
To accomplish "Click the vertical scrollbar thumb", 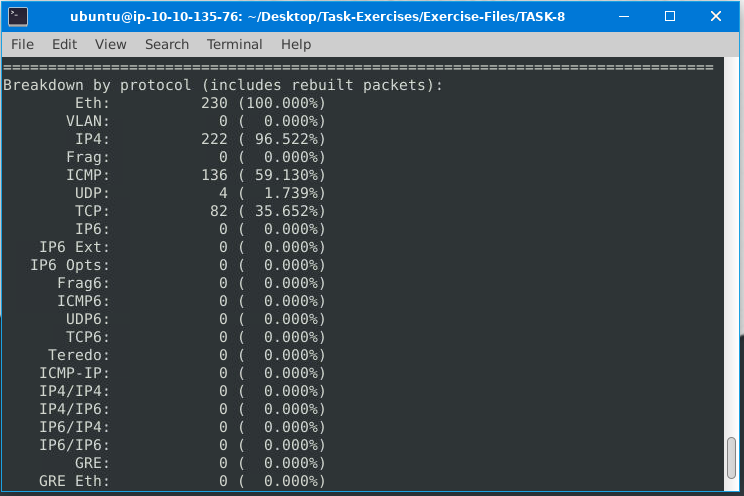I will tap(734, 459).
